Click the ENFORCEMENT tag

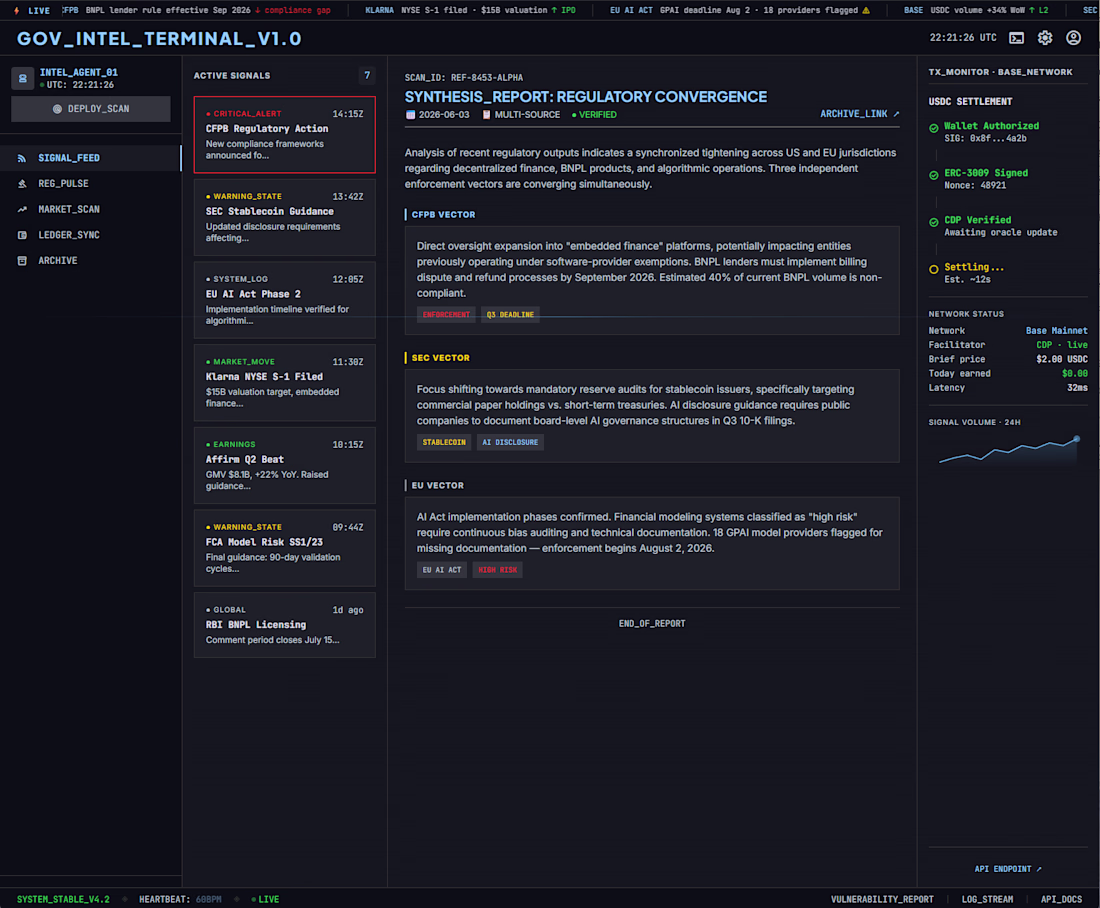coord(446,314)
